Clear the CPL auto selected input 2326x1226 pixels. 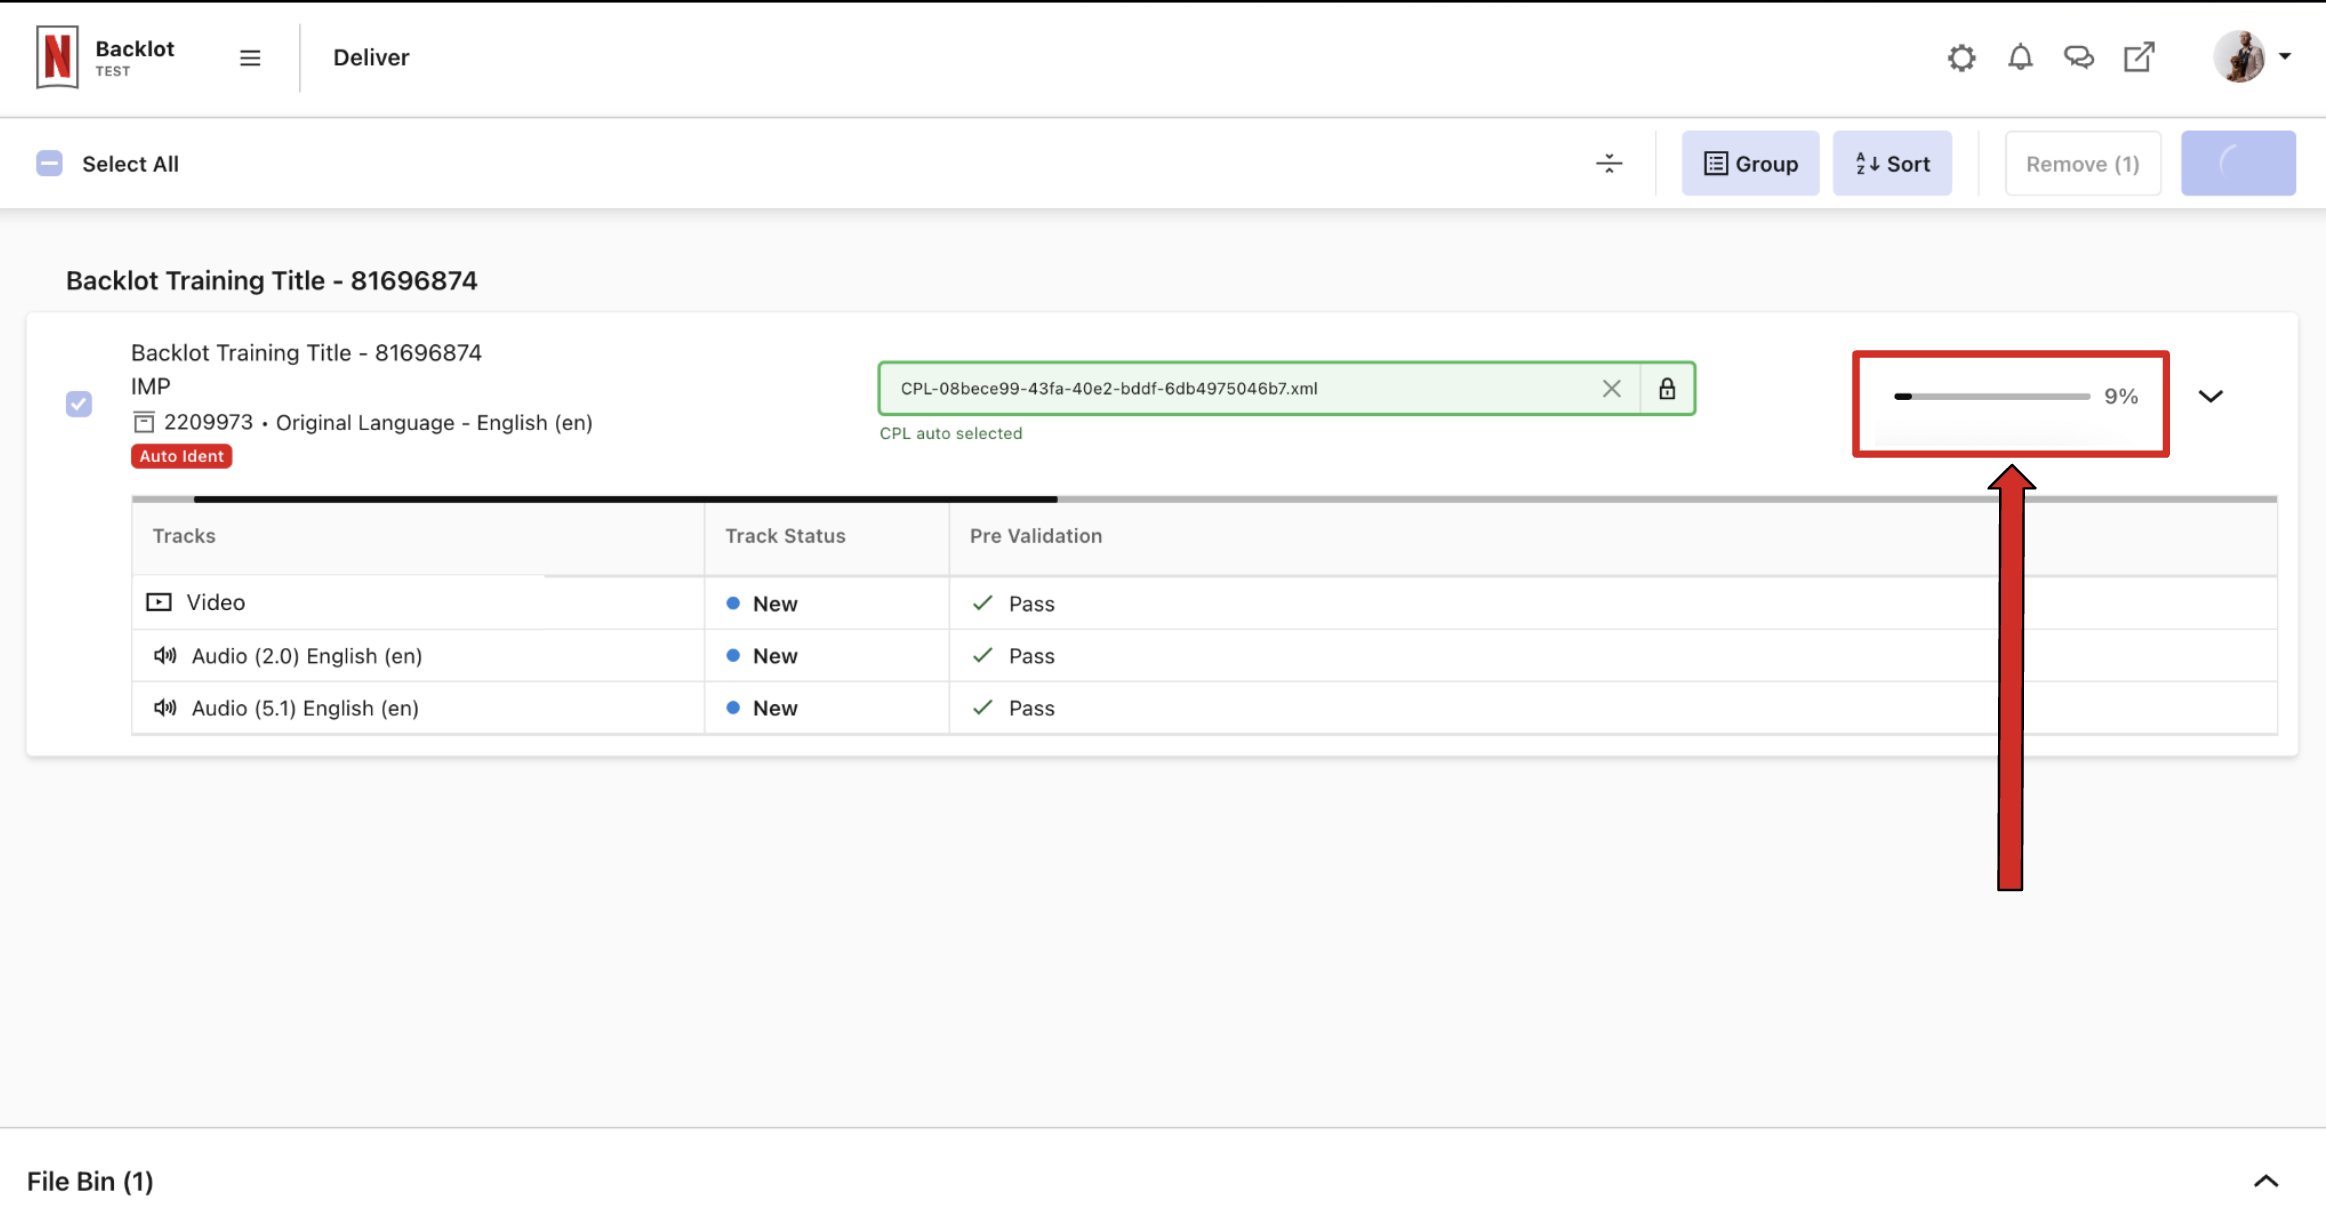(1612, 389)
